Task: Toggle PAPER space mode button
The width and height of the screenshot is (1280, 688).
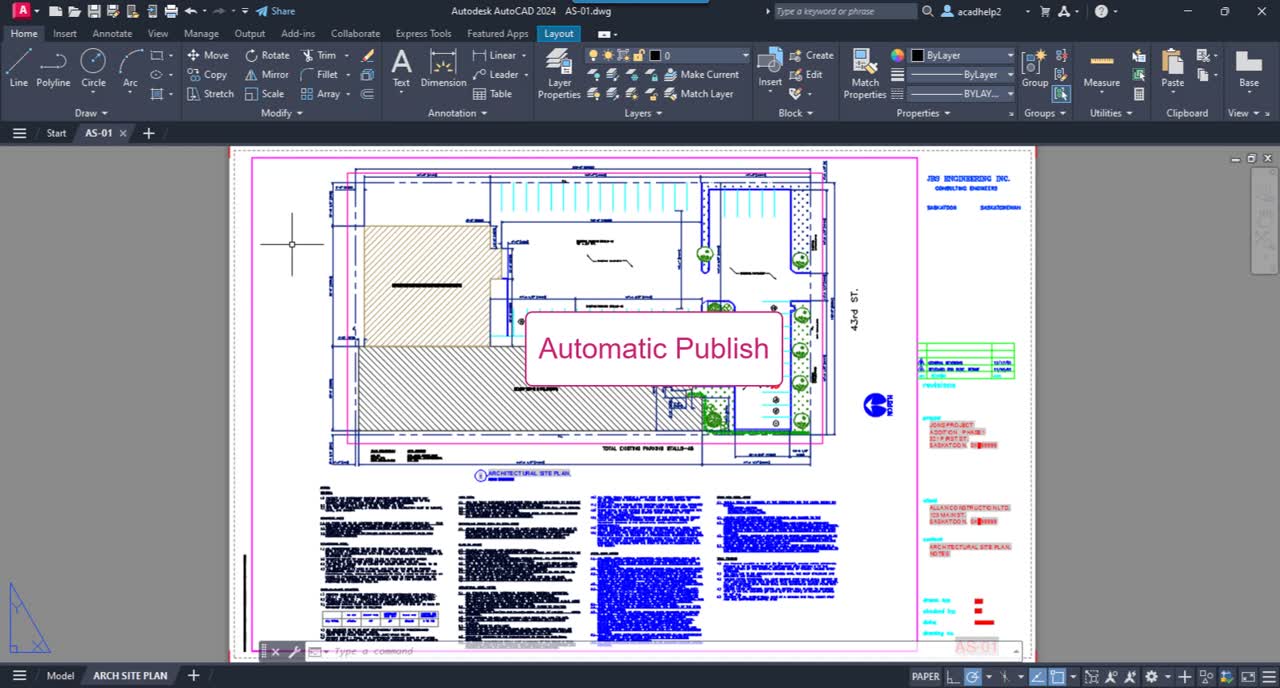Action: (925, 677)
